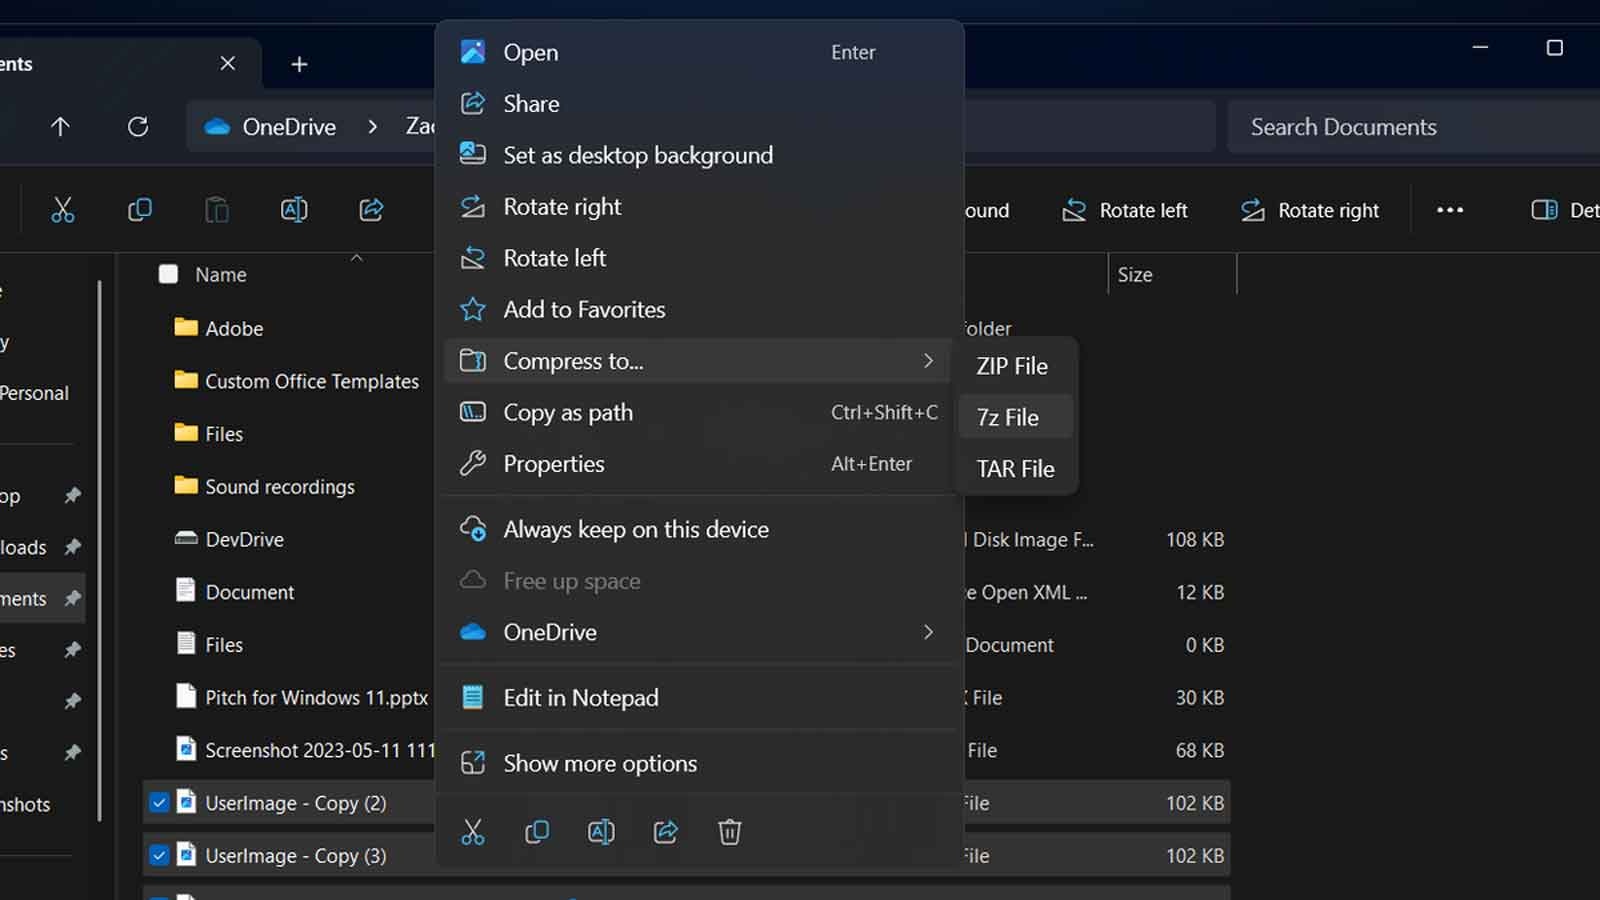1600x900 pixels.
Task: Uncheck the UserImage - Copy (2) checkbox
Action: 159,802
